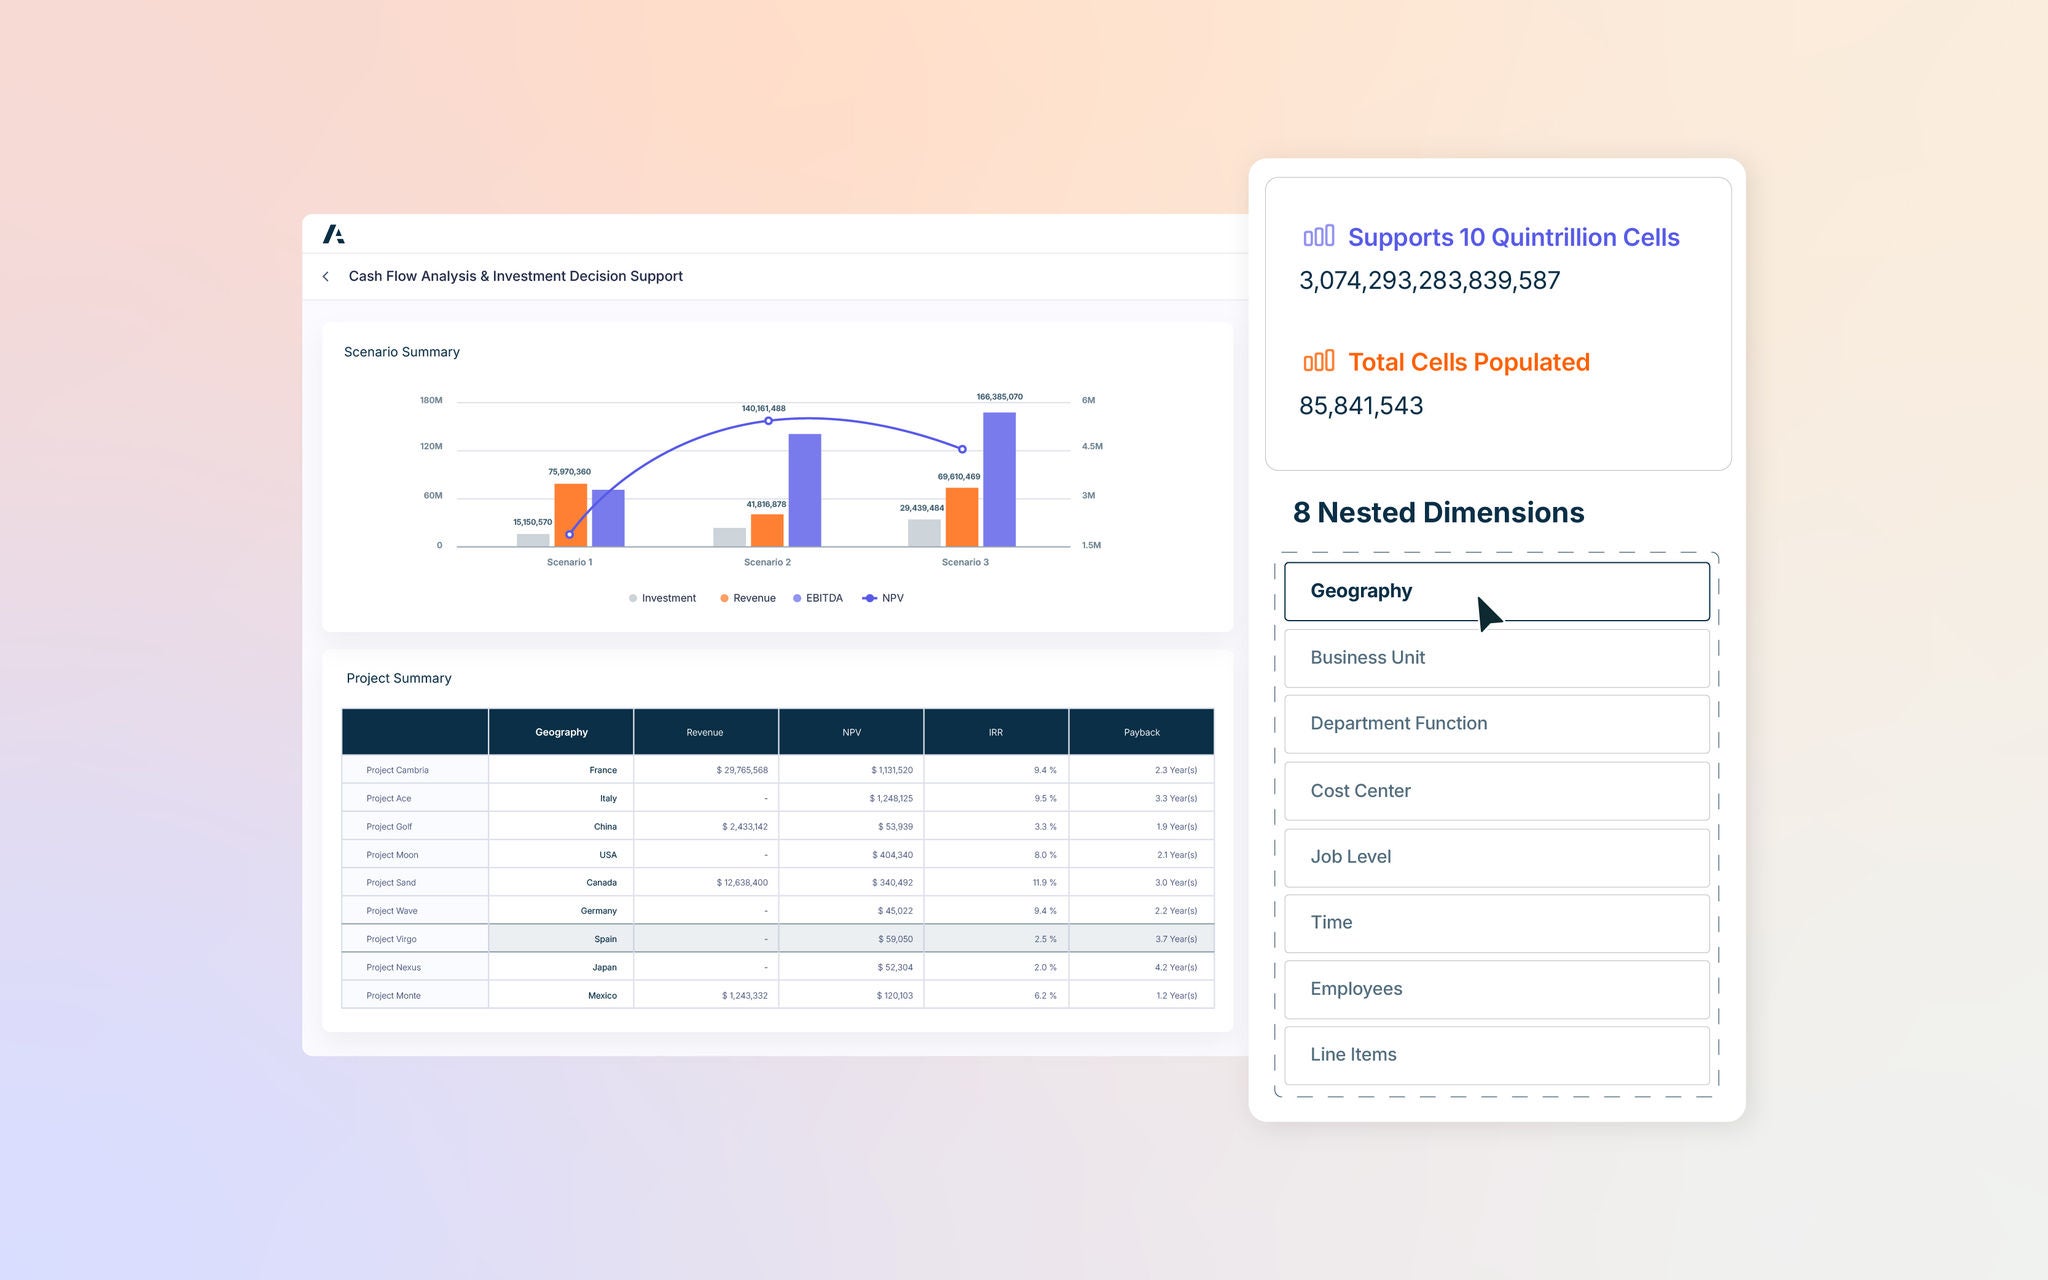
Task: Click the back chevron beside the page title
Action: click(325, 276)
